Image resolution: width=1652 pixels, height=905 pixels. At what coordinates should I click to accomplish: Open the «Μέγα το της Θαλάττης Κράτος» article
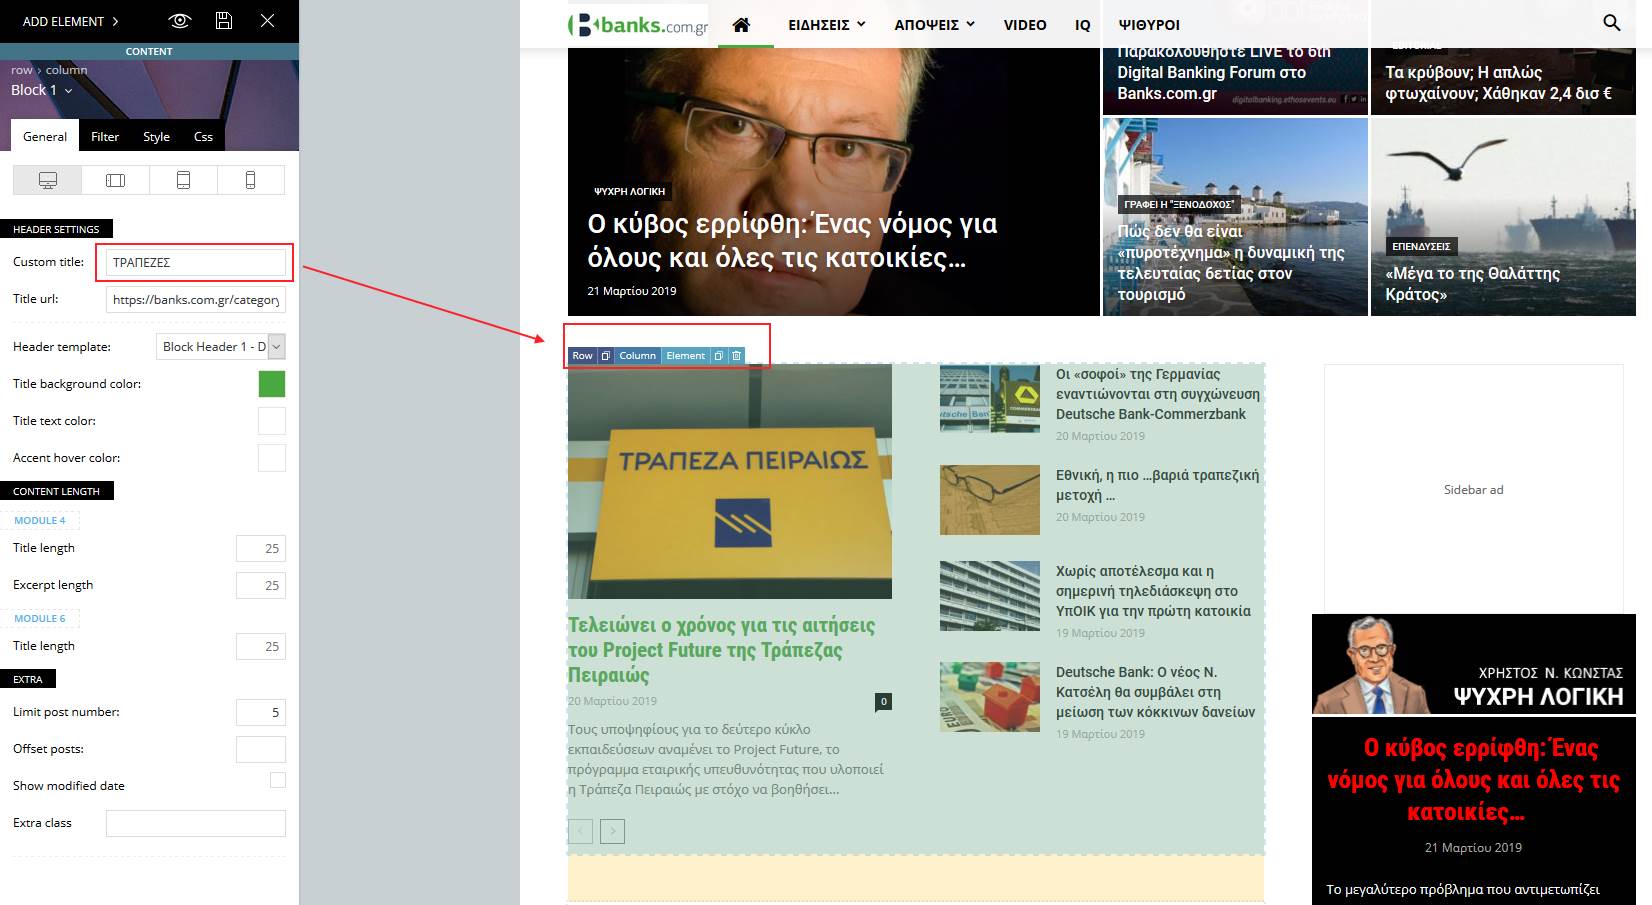click(1472, 284)
